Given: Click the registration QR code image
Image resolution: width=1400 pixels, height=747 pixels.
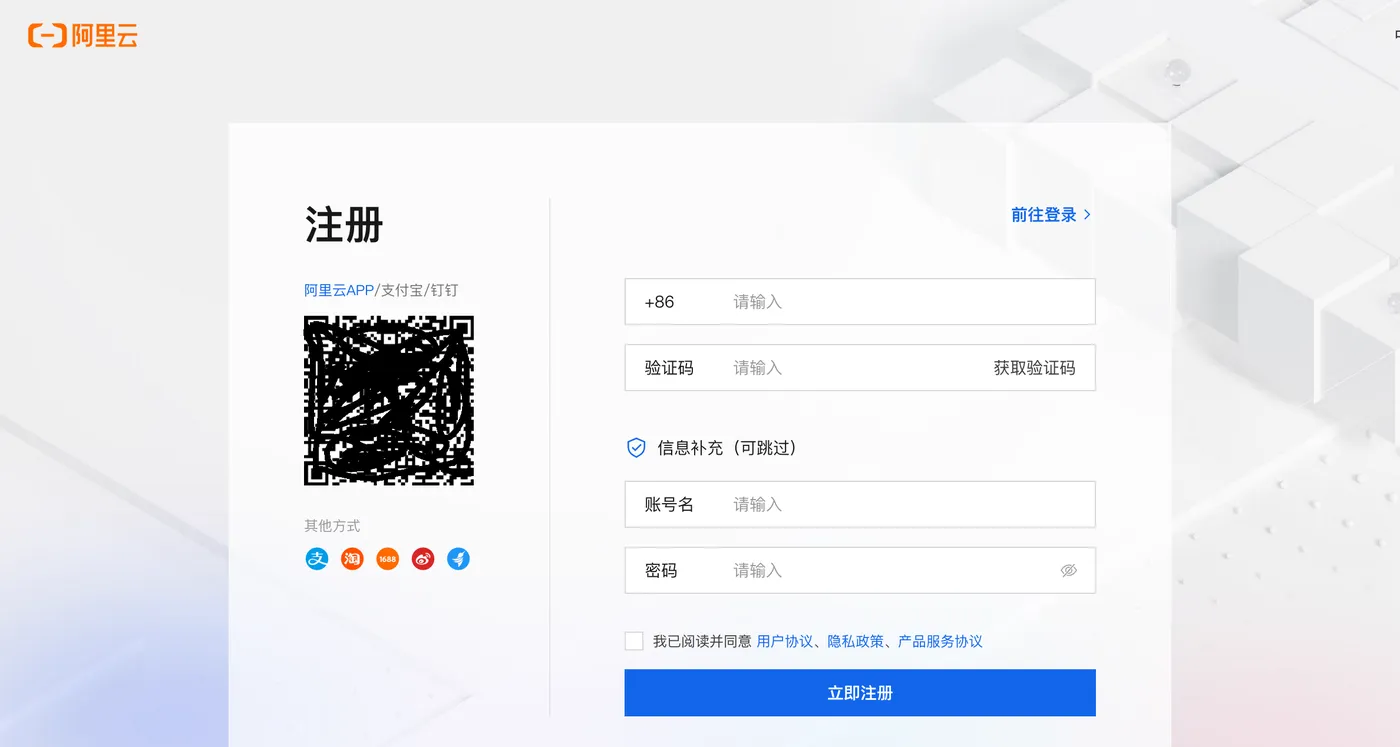Looking at the screenshot, I should coord(389,401).
